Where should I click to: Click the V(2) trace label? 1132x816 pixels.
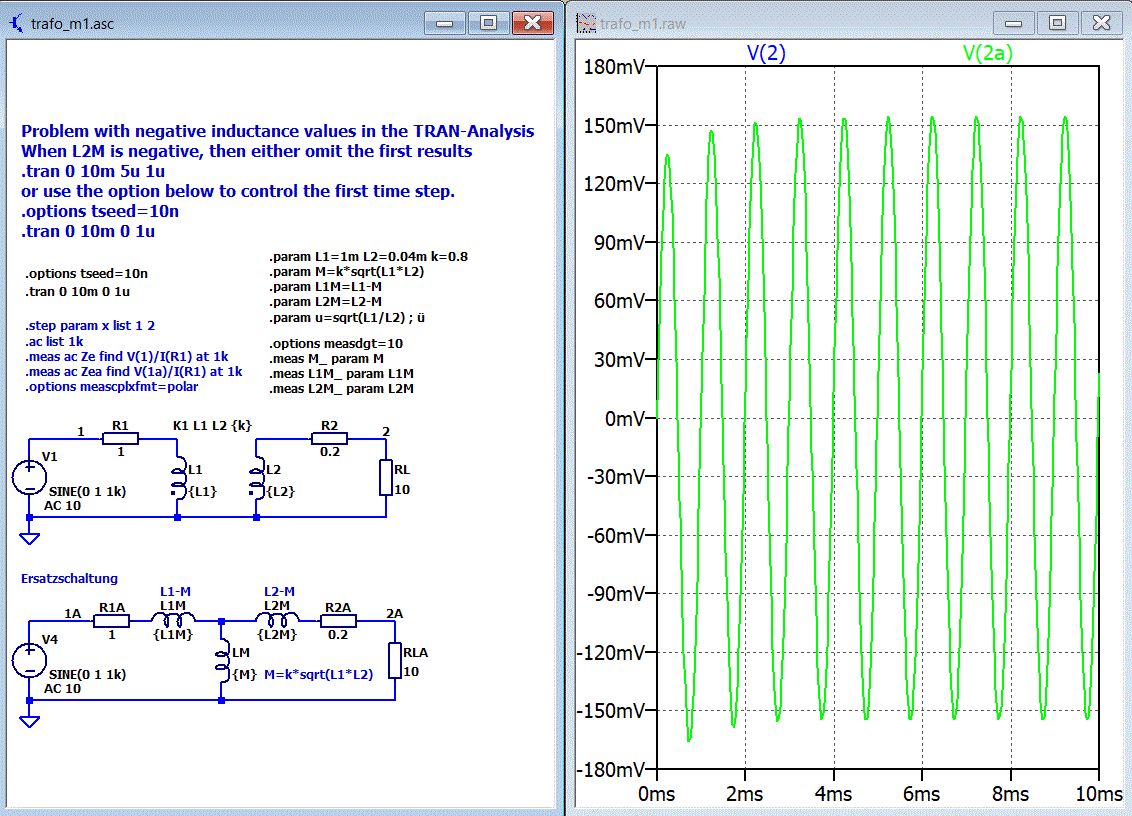(766, 54)
